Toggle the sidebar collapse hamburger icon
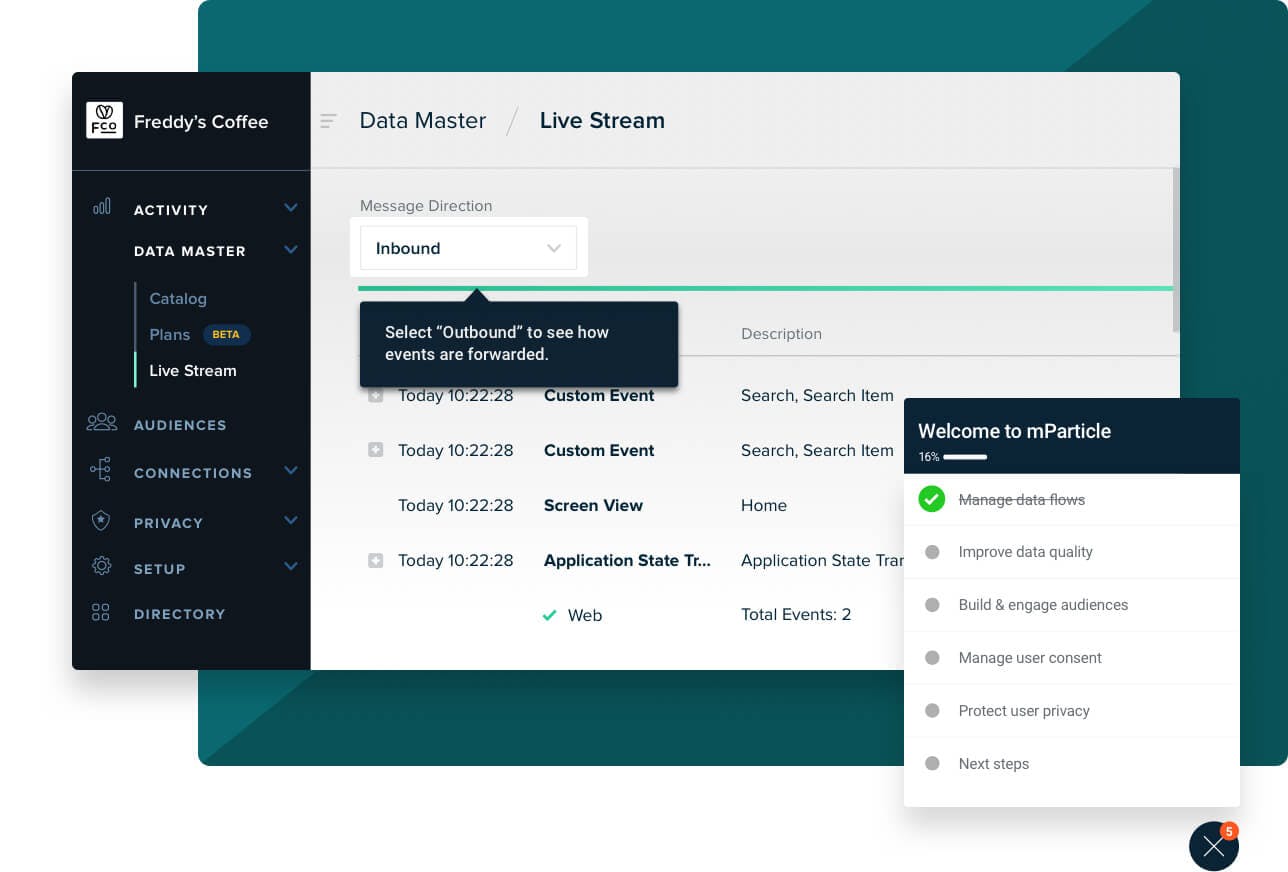Viewport: 1288px width, 872px height. 328,121
